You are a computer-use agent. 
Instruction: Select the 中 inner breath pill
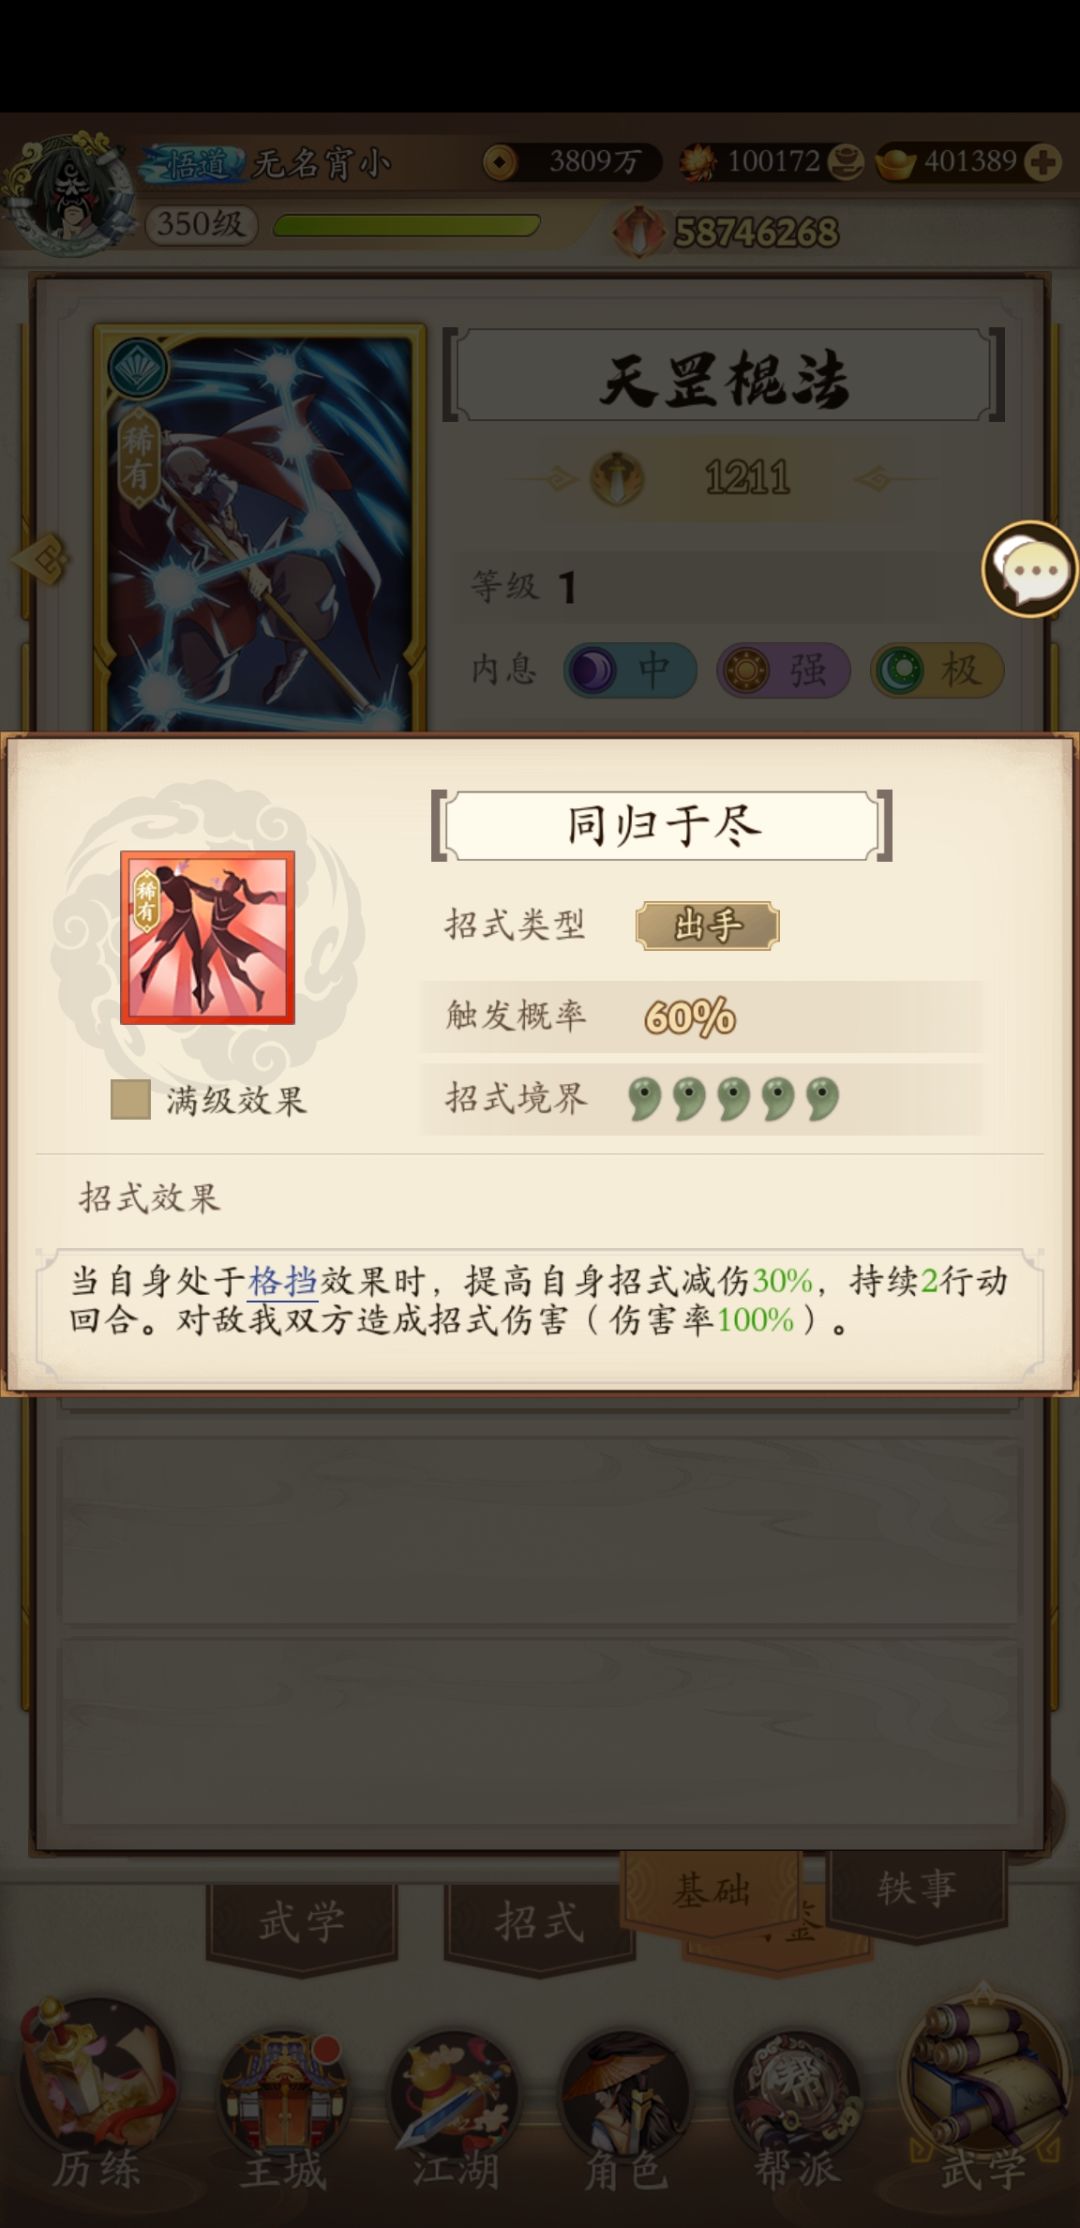[630, 670]
